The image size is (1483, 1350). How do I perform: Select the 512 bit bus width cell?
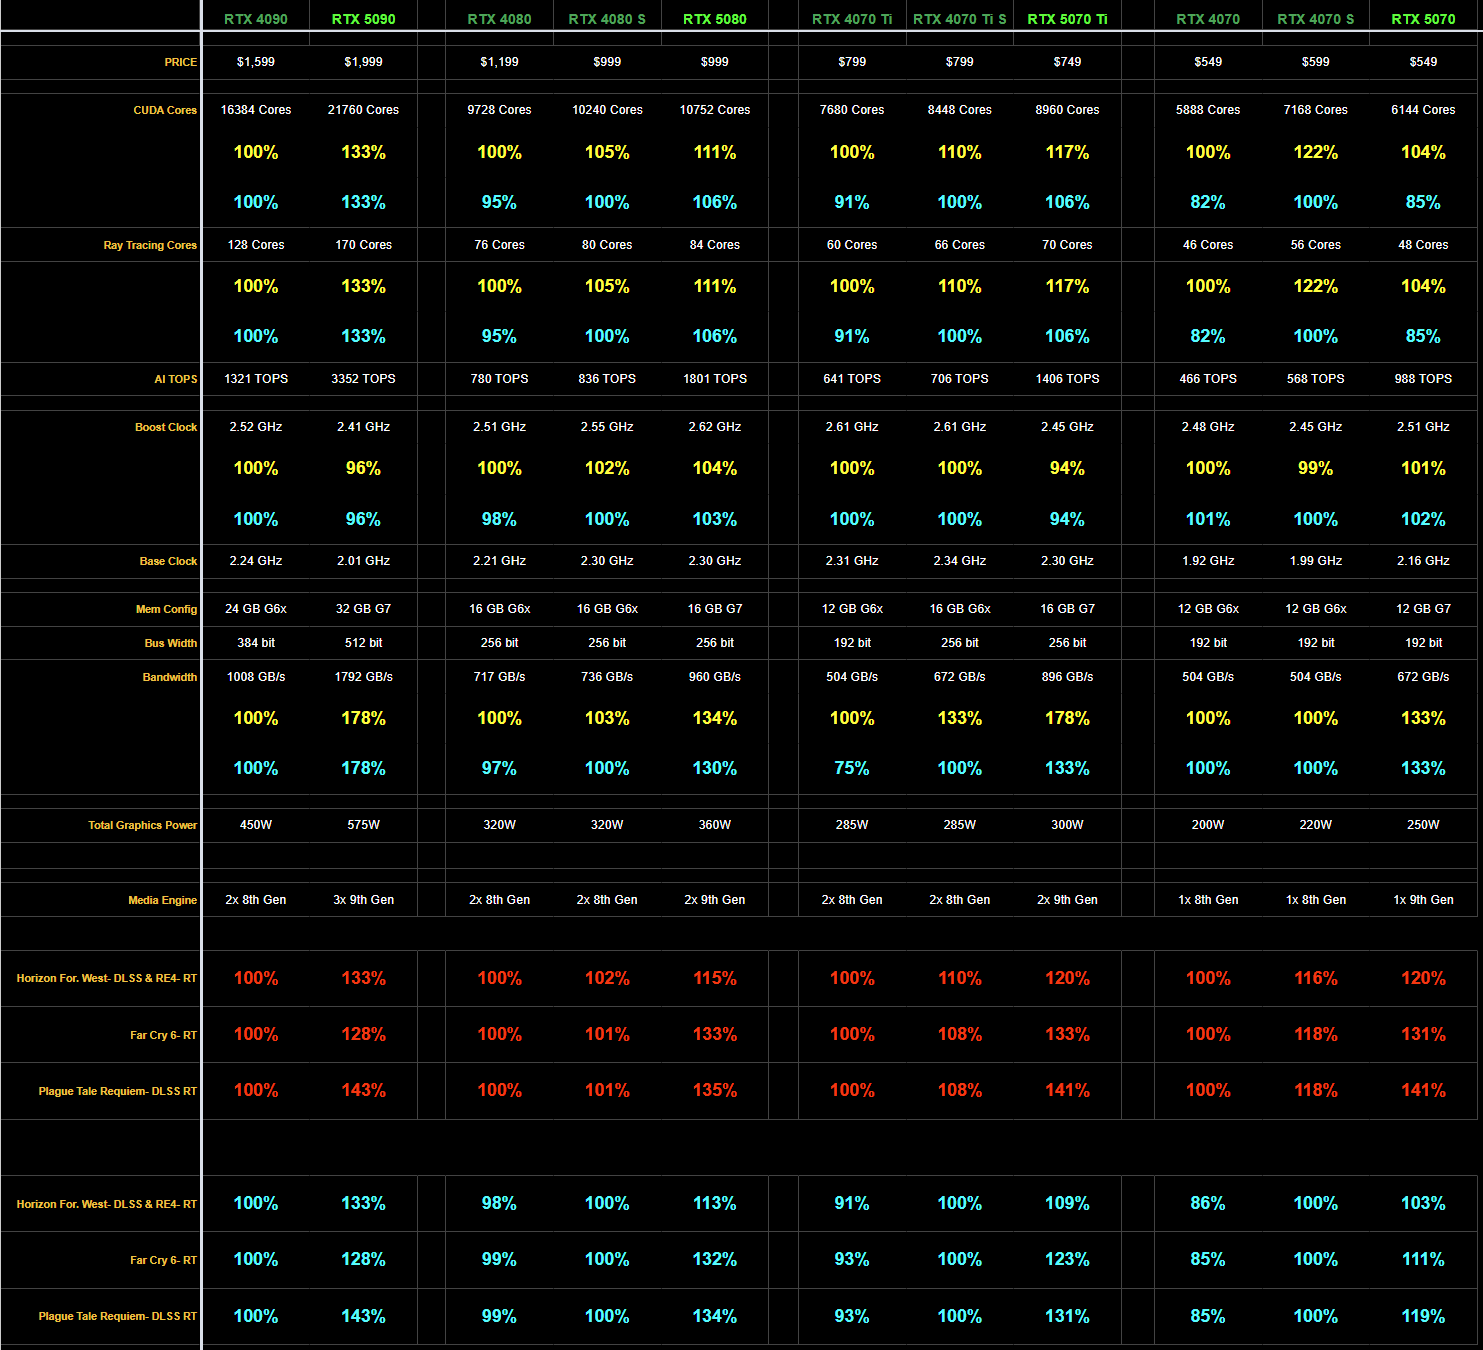[363, 643]
